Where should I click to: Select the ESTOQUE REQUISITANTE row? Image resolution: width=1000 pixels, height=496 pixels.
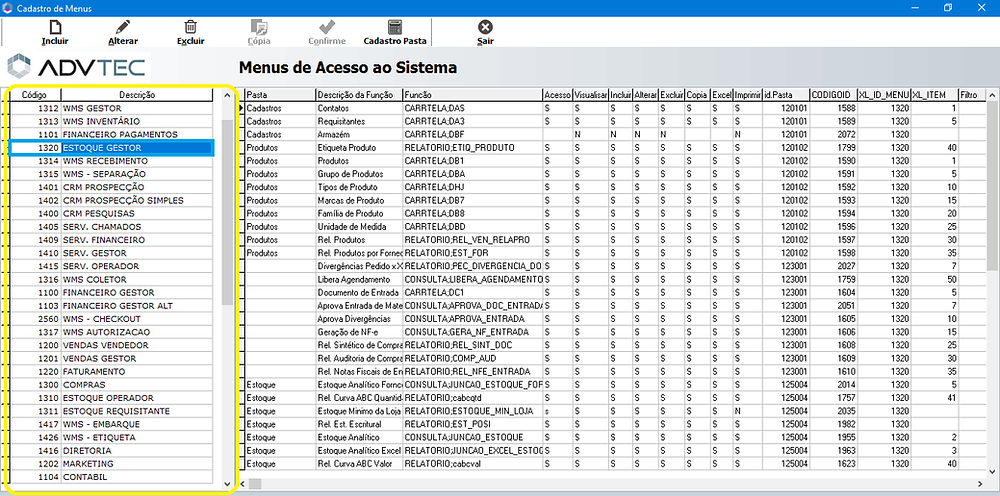111,411
